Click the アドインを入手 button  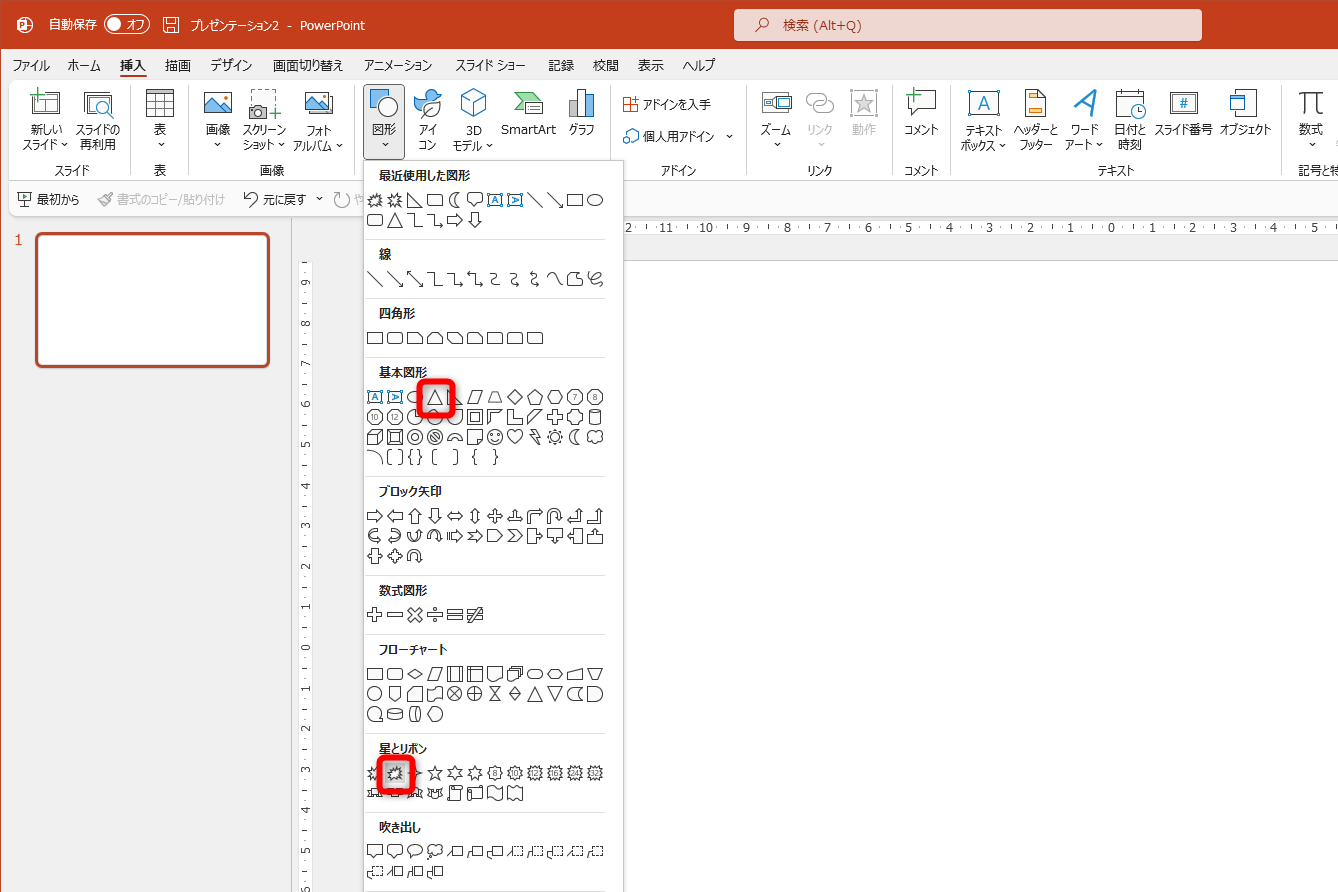675,102
